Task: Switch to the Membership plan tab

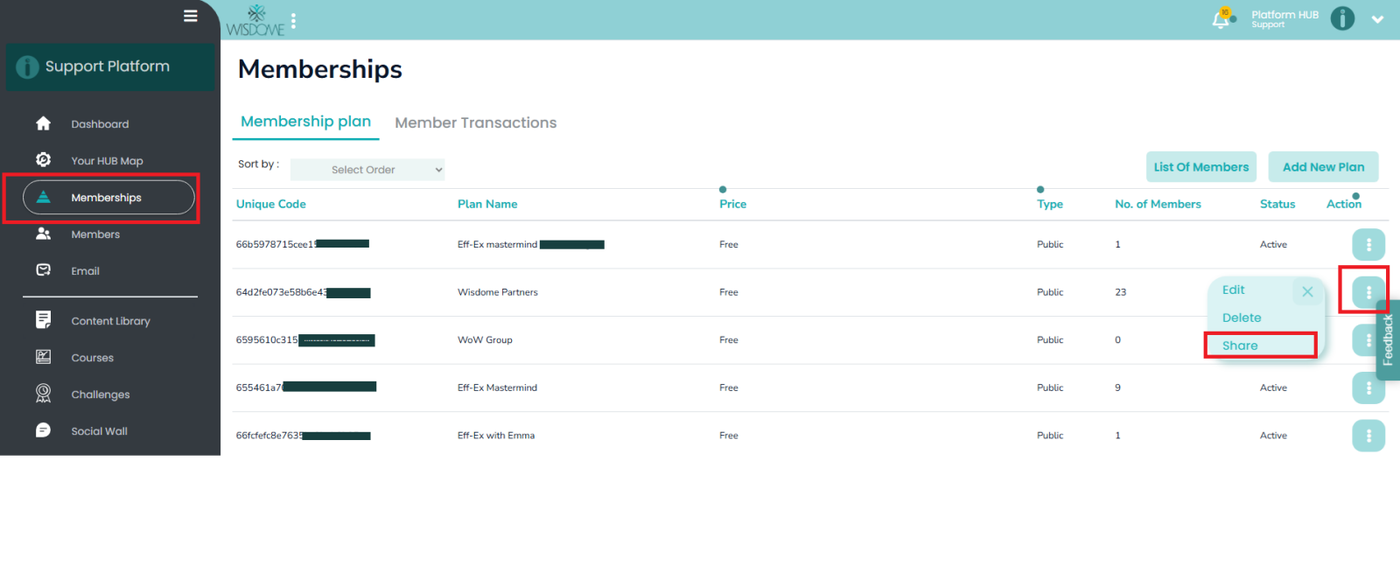Action: [x=306, y=122]
